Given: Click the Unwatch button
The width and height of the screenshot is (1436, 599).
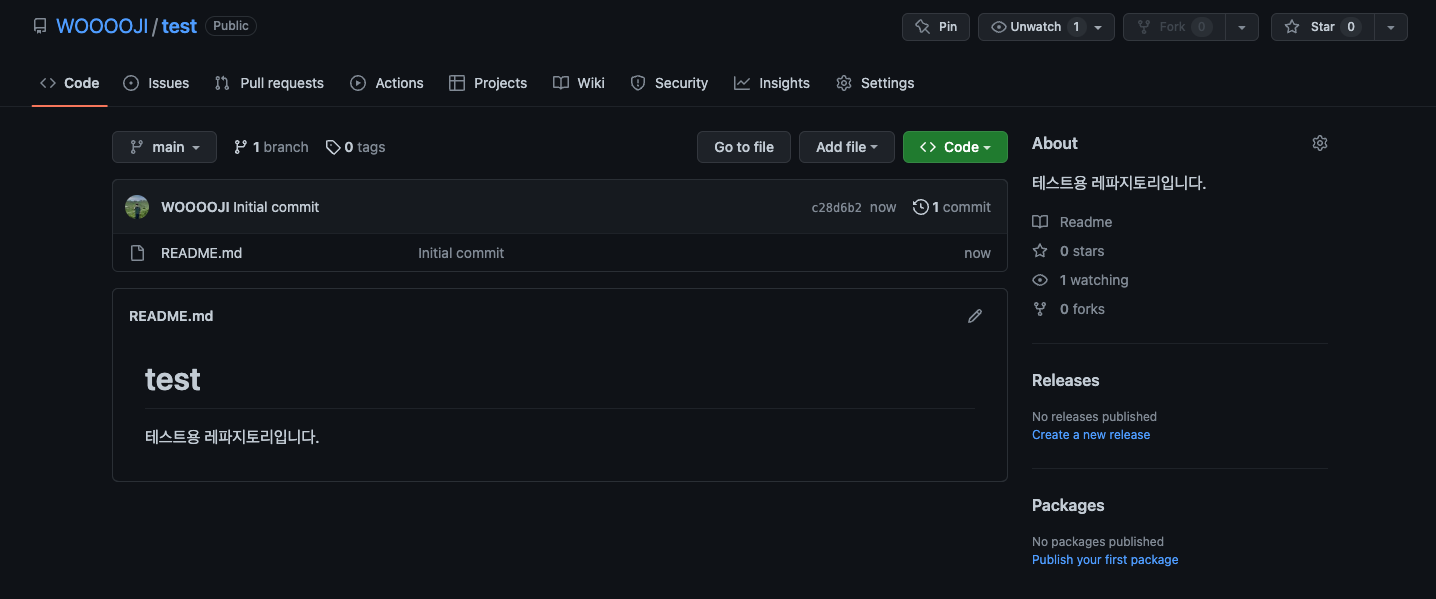Looking at the screenshot, I should pyautogui.click(x=1035, y=27).
